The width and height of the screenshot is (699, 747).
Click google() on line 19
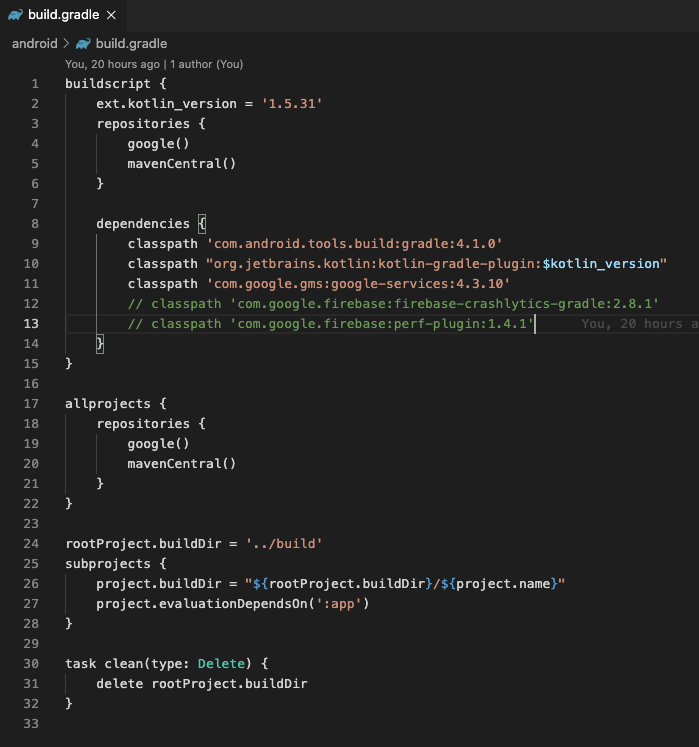(158, 444)
